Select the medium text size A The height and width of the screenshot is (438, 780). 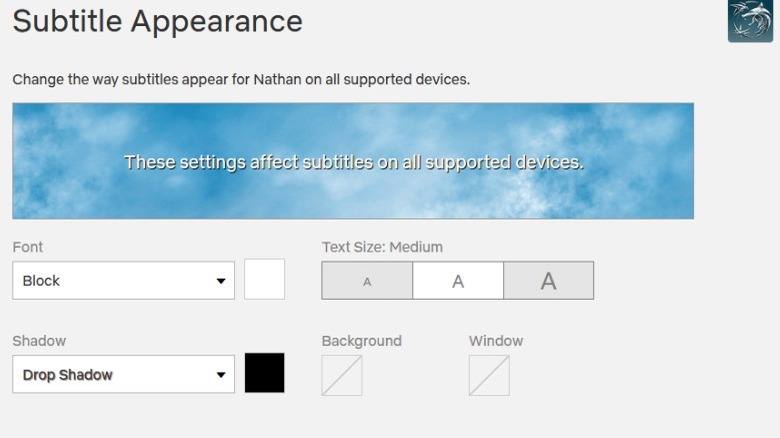(x=458, y=281)
